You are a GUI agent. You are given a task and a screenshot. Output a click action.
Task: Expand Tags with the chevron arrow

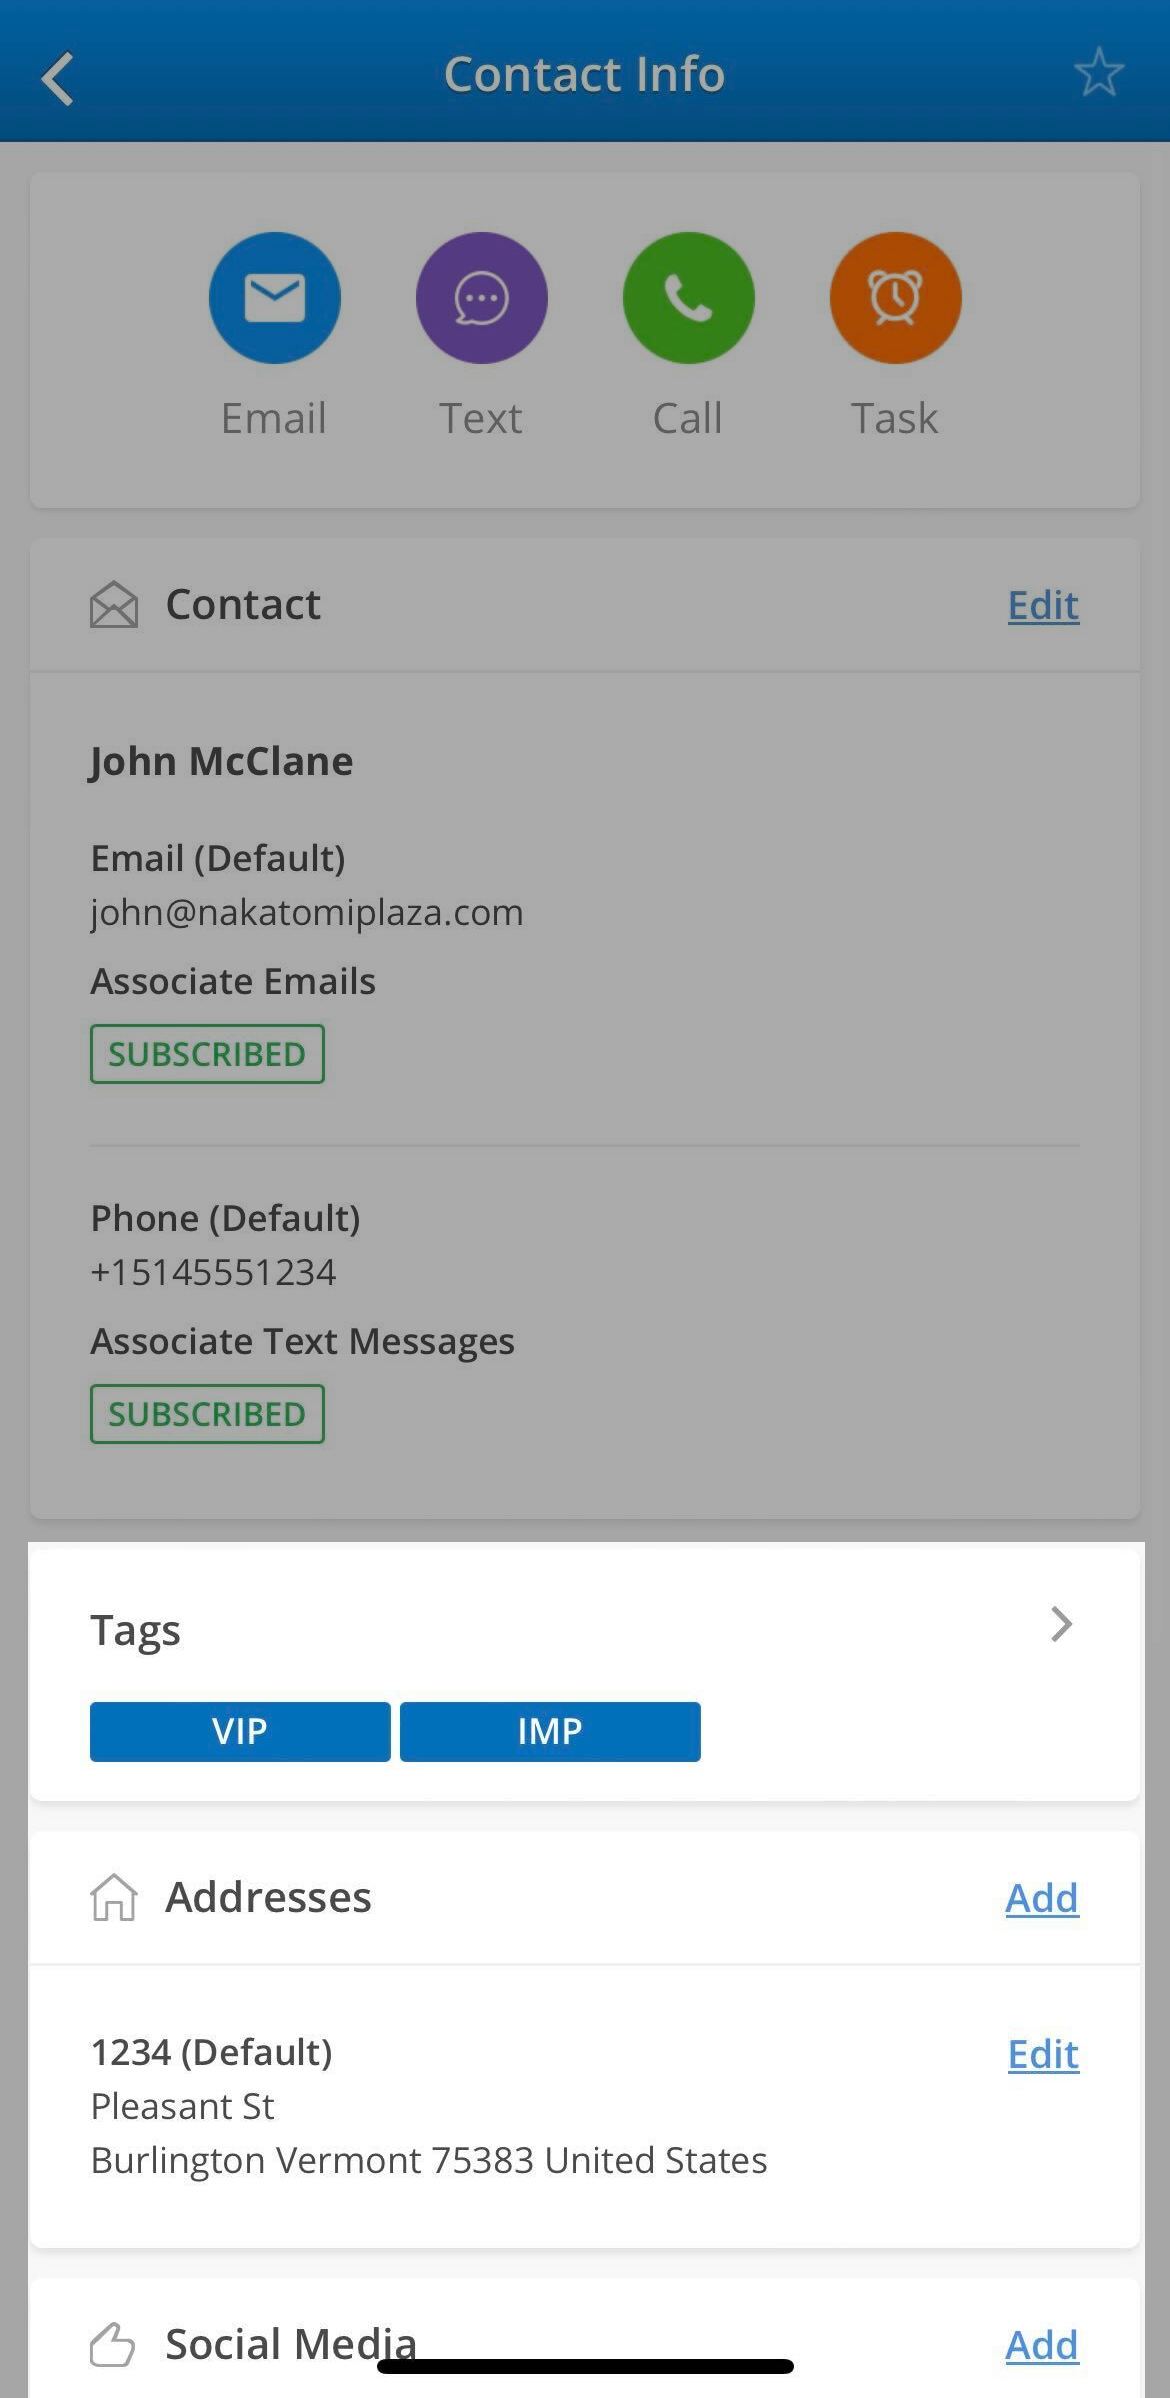(x=1061, y=1625)
